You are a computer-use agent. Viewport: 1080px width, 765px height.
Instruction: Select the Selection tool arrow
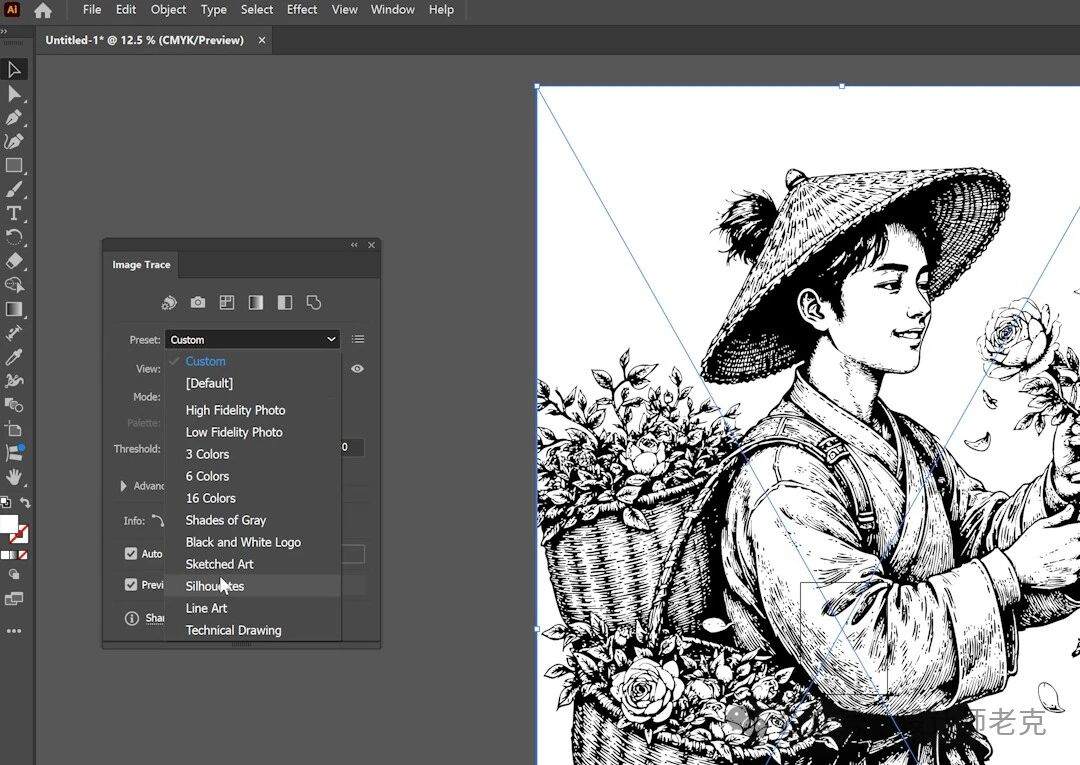(14, 69)
